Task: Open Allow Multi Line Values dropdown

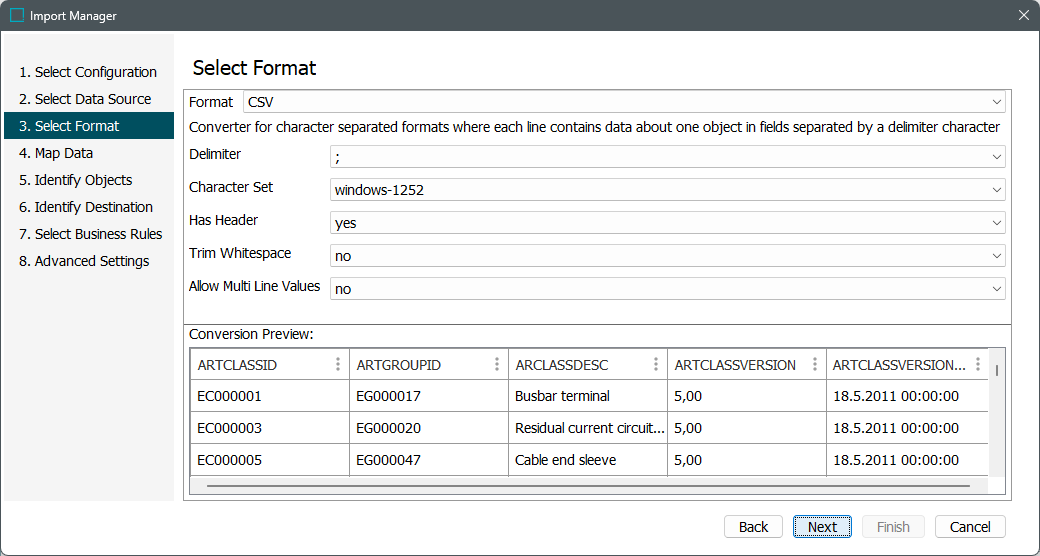Action: [x=667, y=289]
